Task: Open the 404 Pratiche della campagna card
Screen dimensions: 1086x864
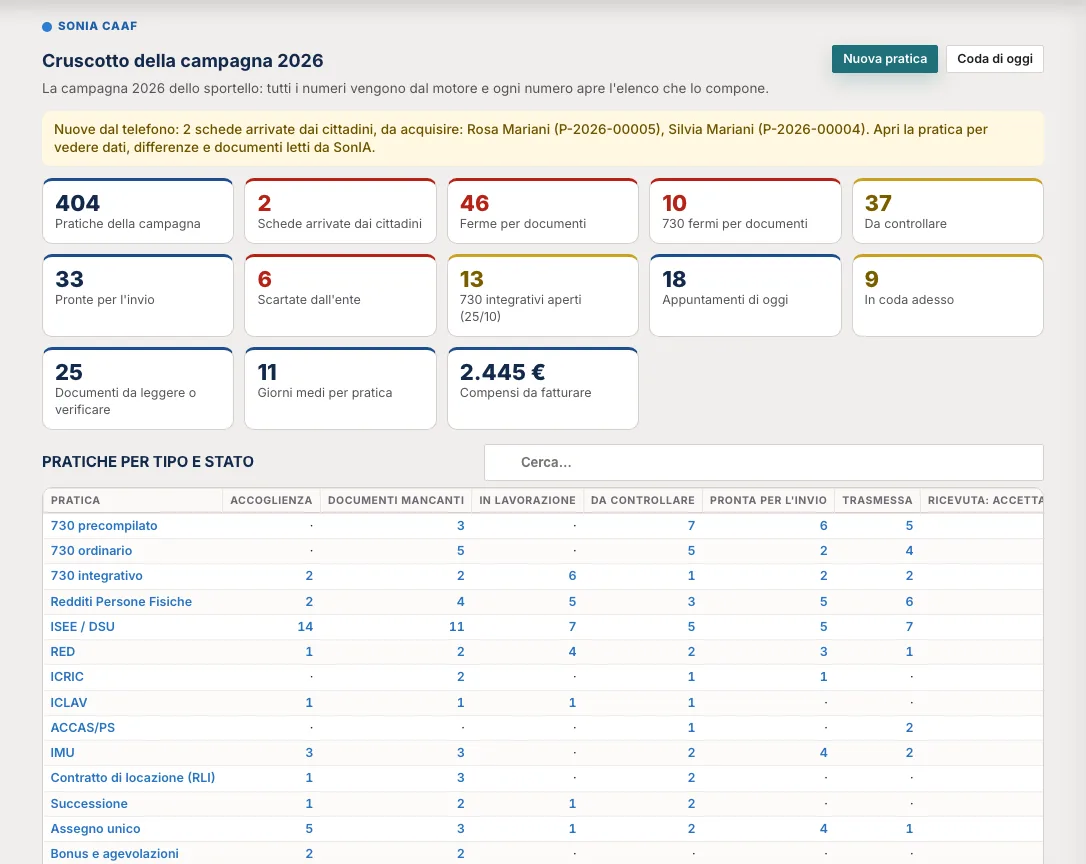Action: (138, 211)
